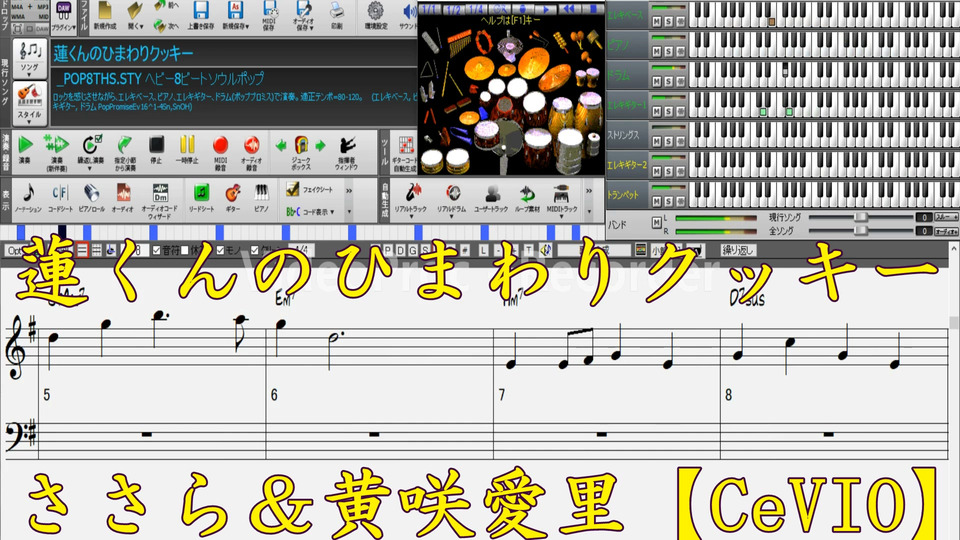Click the play button in drum window
960x540 pixels.
pos(546,9)
